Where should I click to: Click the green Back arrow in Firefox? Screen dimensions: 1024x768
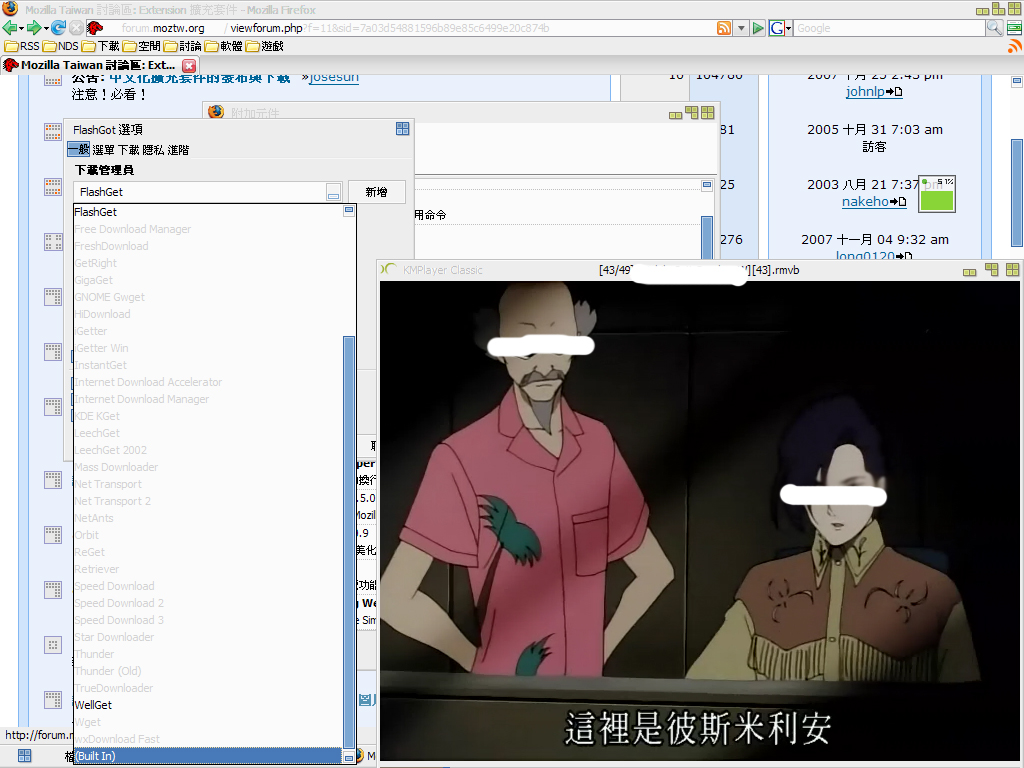(10, 28)
